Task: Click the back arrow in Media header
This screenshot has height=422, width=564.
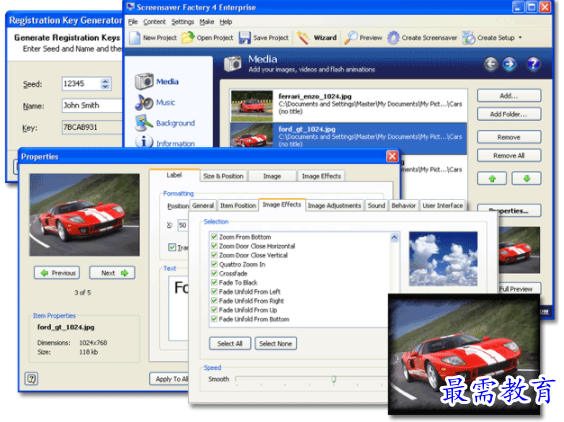Action: click(x=491, y=64)
